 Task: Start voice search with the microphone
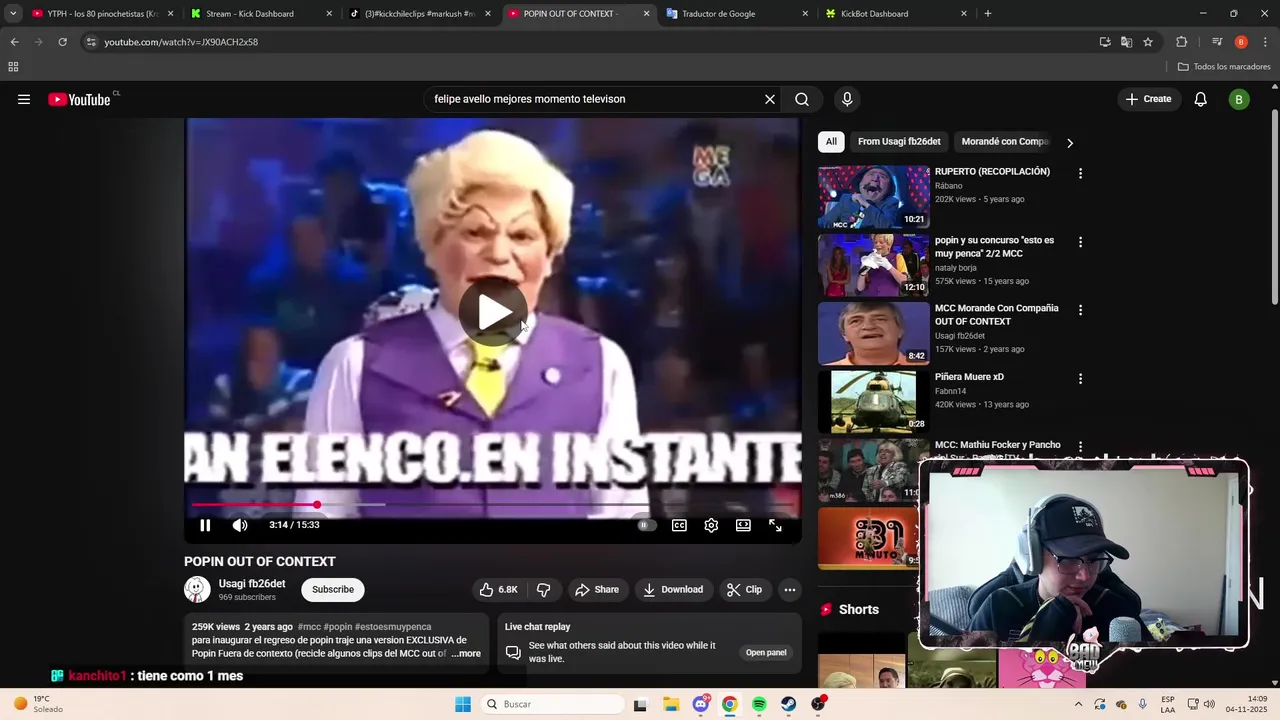point(847,99)
